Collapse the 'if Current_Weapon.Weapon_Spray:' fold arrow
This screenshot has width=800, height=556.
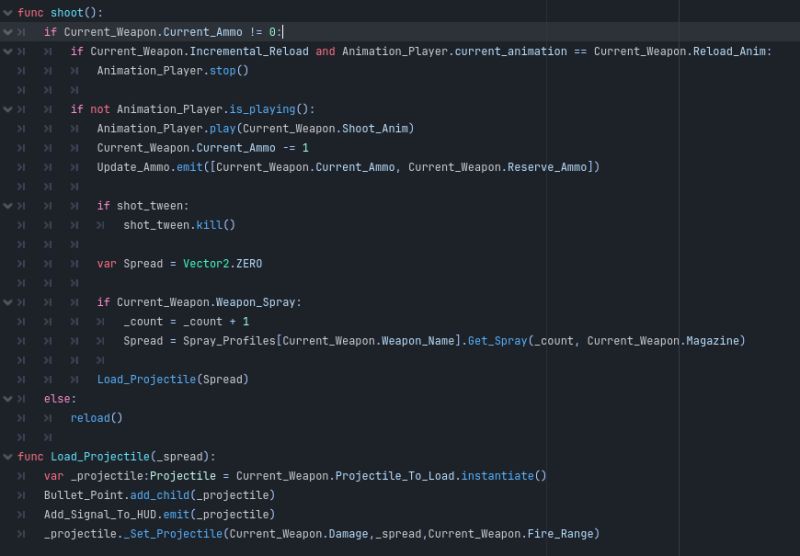[8, 302]
